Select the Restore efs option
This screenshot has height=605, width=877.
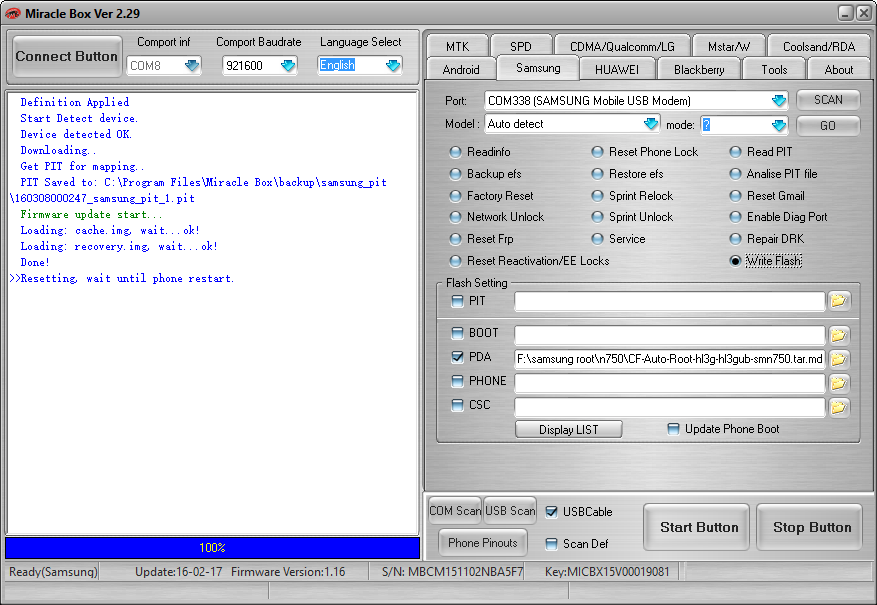pyautogui.click(x=597, y=174)
